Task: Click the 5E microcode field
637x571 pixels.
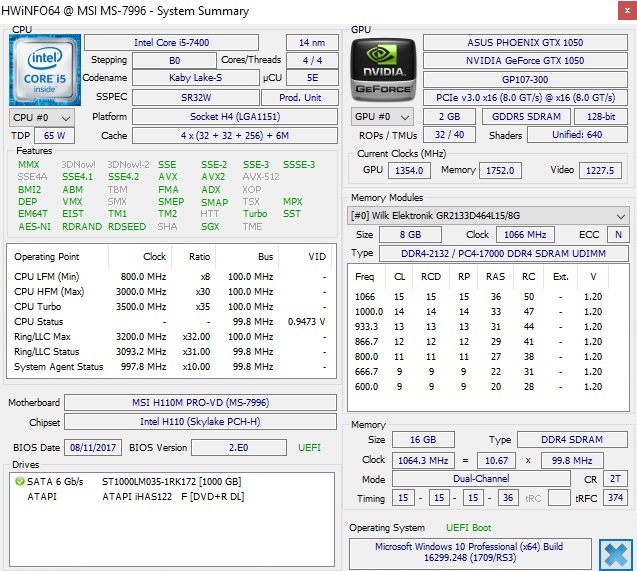Action: [x=312, y=78]
